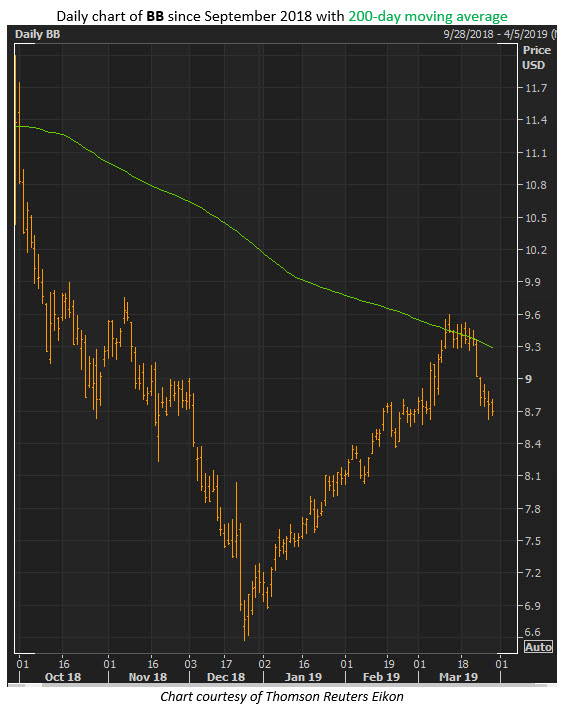Screen dimensions: 566x708
Task: Click the '02' date tick in January
Action: 264,664
